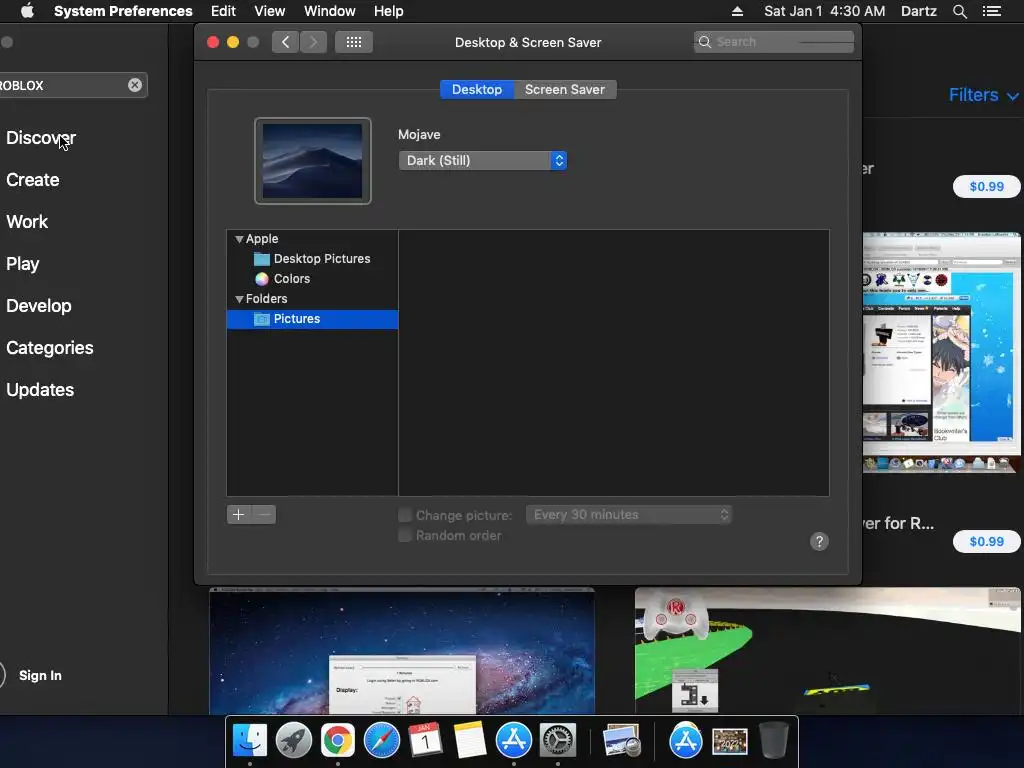The height and width of the screenshot is (768, 1024).
Task: Select the Pictures folder row
Action: pyautogui.click(x=312, y=319)
